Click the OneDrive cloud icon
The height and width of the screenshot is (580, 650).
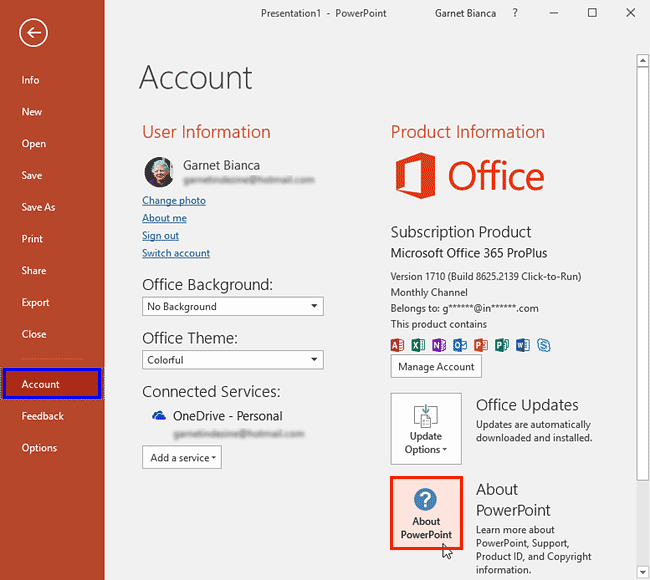[x=159, y=415]
